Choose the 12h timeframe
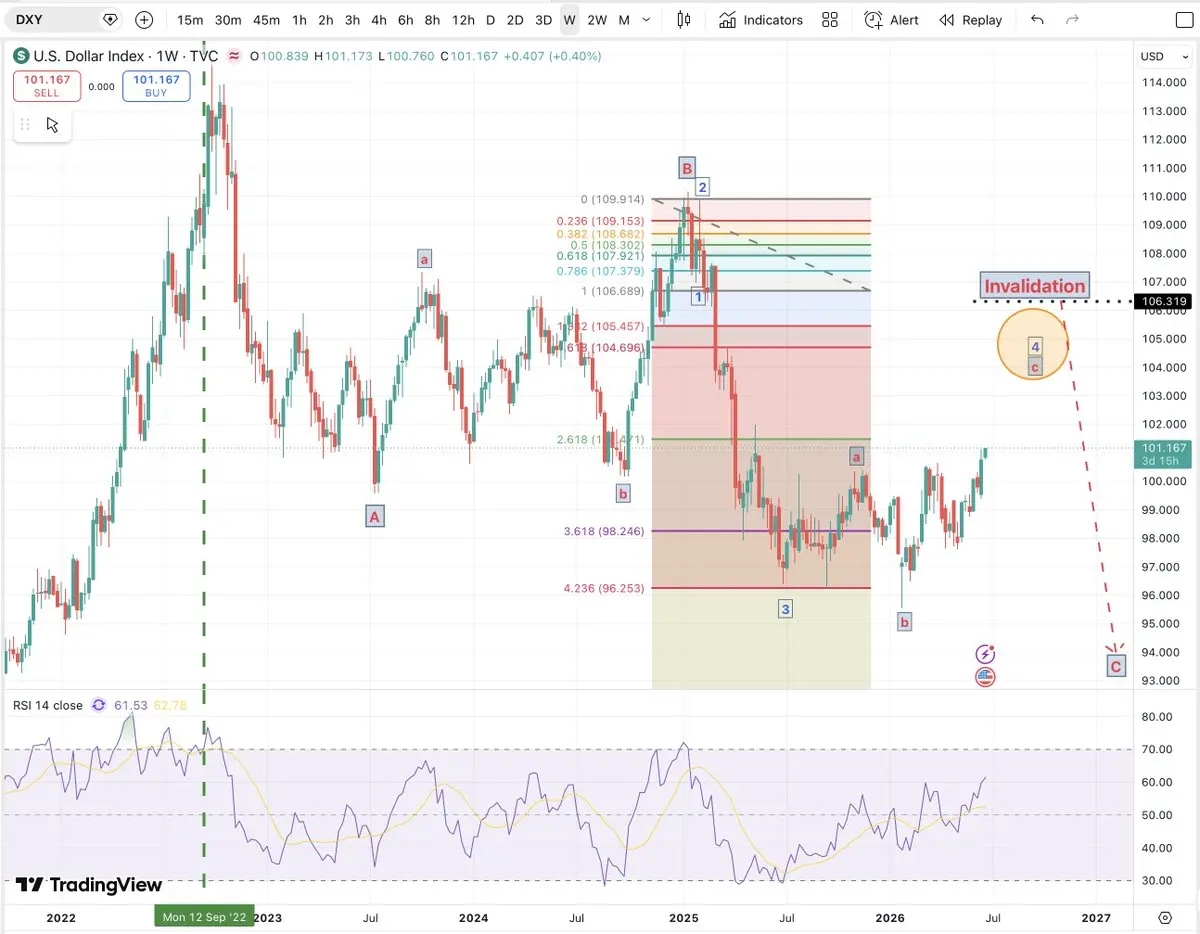This screenshot has width=1200, height=934. point(463,19)
